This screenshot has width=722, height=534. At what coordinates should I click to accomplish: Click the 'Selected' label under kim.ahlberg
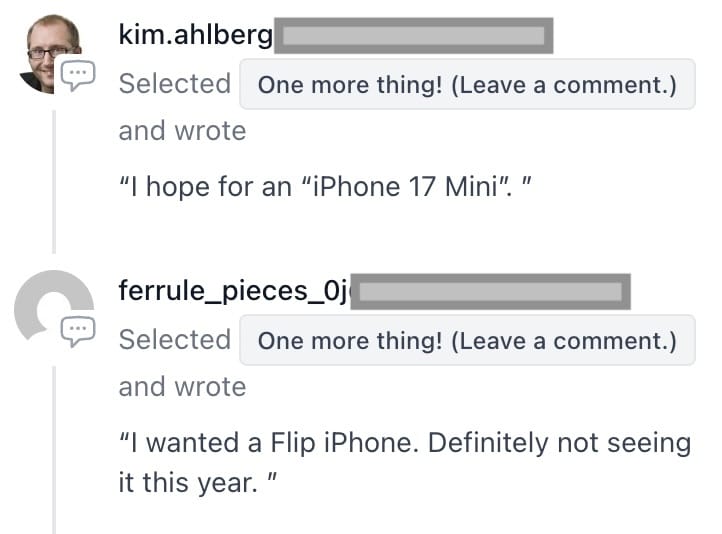pyautogui.click(x=174, y=84)
